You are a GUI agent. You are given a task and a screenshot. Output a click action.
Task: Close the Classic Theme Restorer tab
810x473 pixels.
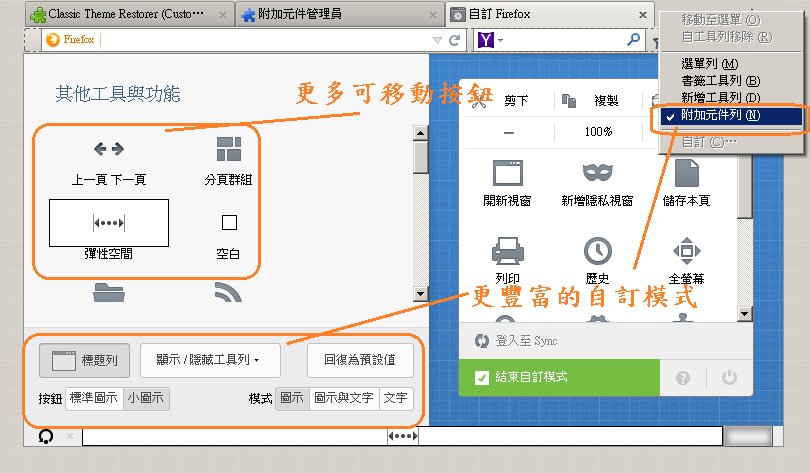click(x=223, y=15)
